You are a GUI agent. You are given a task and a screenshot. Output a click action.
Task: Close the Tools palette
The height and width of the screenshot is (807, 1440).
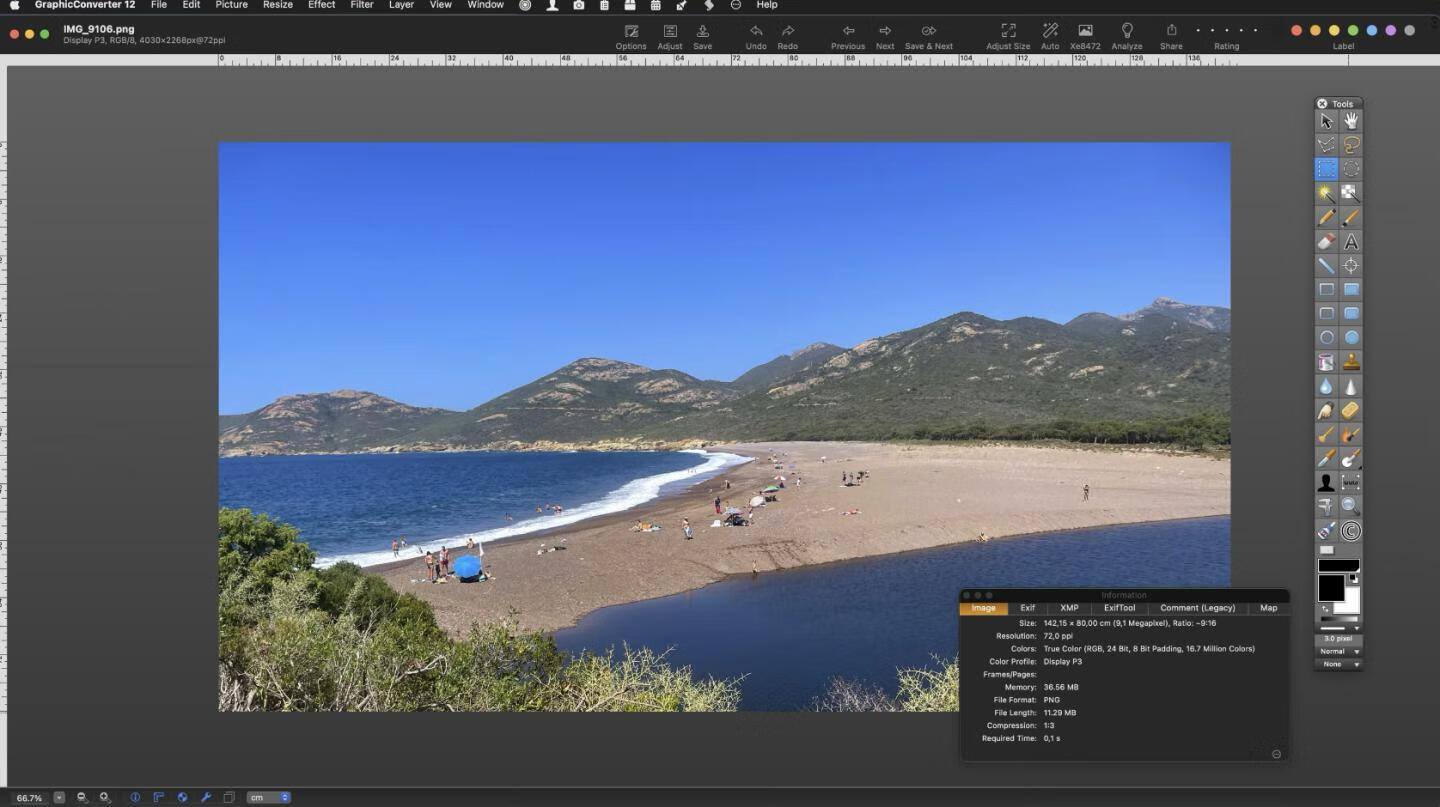click(1322, 104)
